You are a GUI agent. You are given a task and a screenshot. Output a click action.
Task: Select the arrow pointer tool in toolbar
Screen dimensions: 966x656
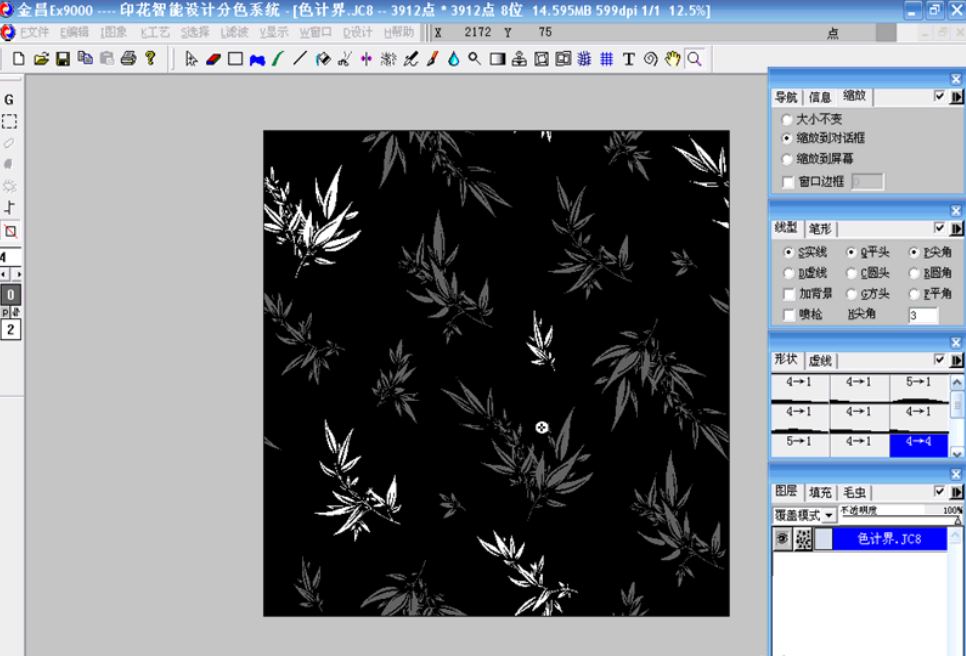tap(192, 59)
